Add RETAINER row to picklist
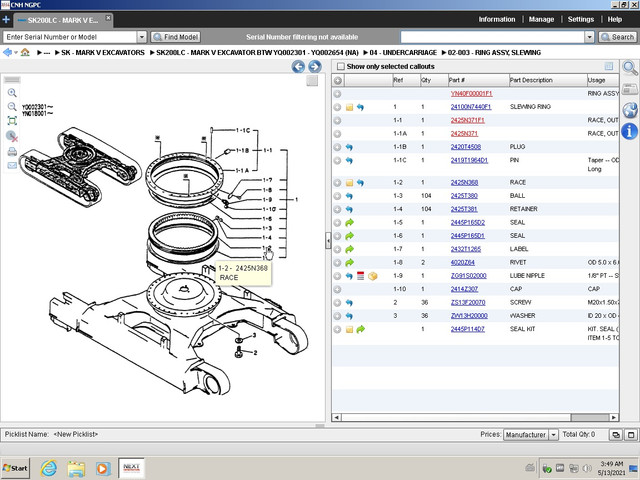 [x=337, y=209]
